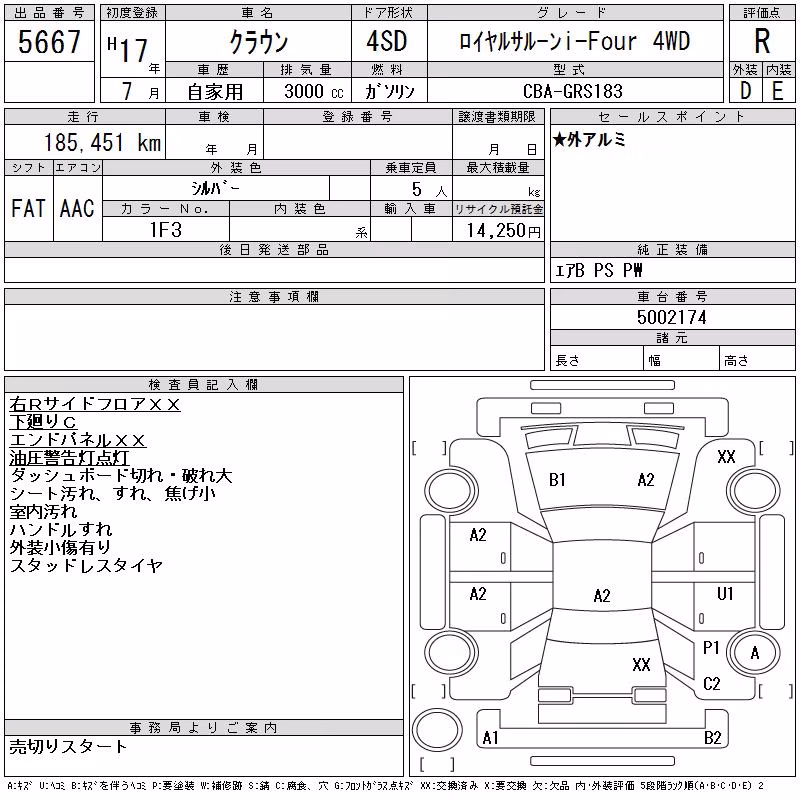The width and height of the screenshot is (800, 800).
Task: Select inspector note エンドパネル××
Action: pos(78,440)
